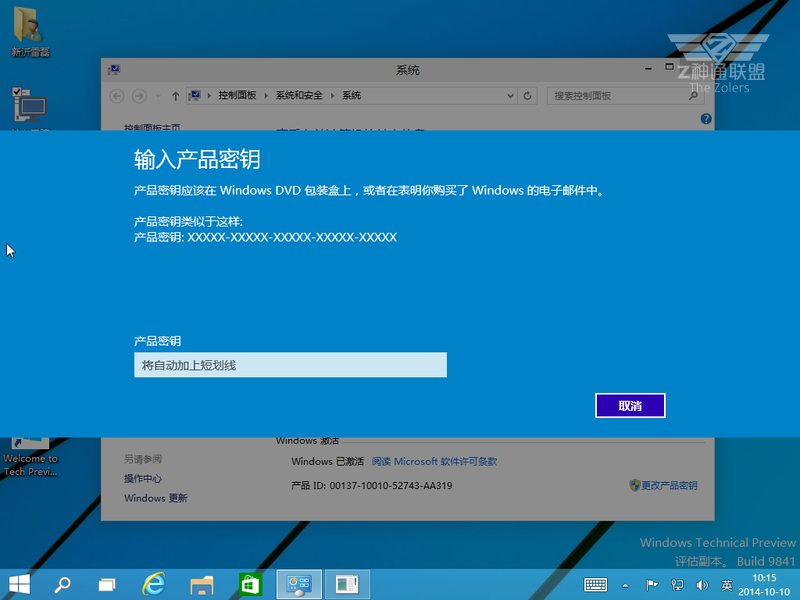
Task: Switch to the rightmost running taskbar app
Action: (x=347, y=584)
